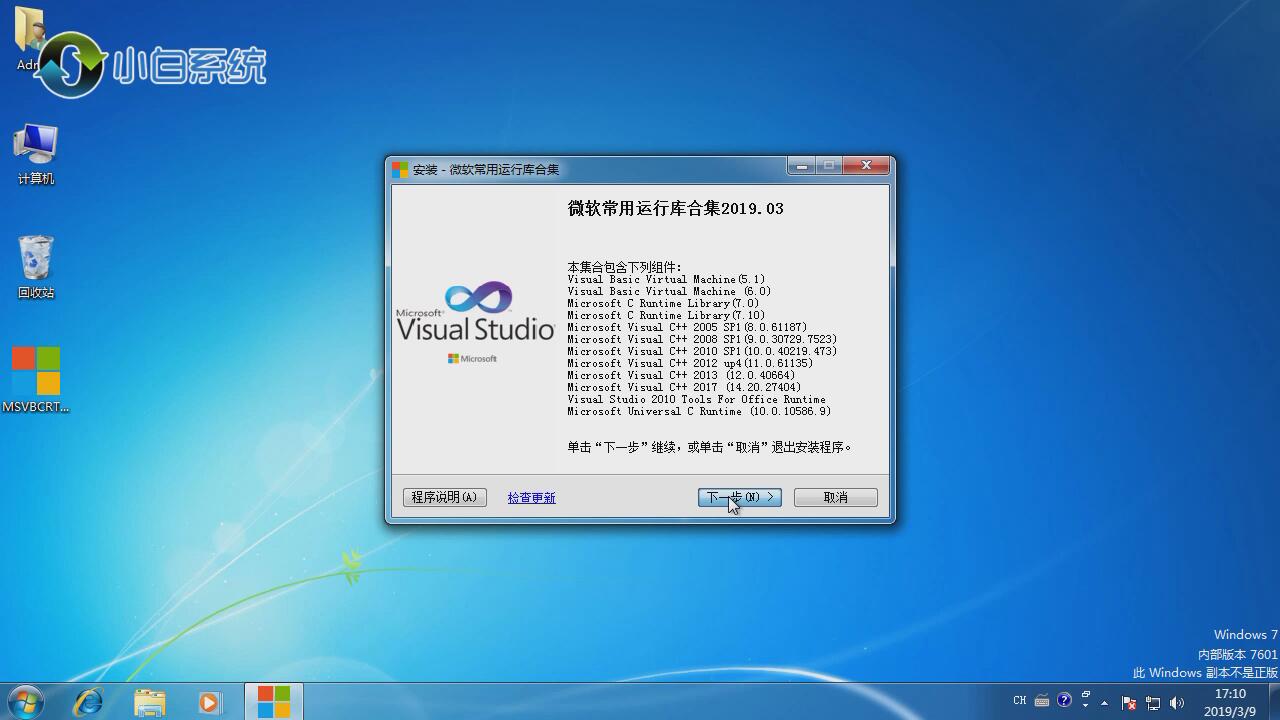This screenshot has height=720, width=1280.
Task: Open the volume speaker tray icon
Action: (1177, 703)
